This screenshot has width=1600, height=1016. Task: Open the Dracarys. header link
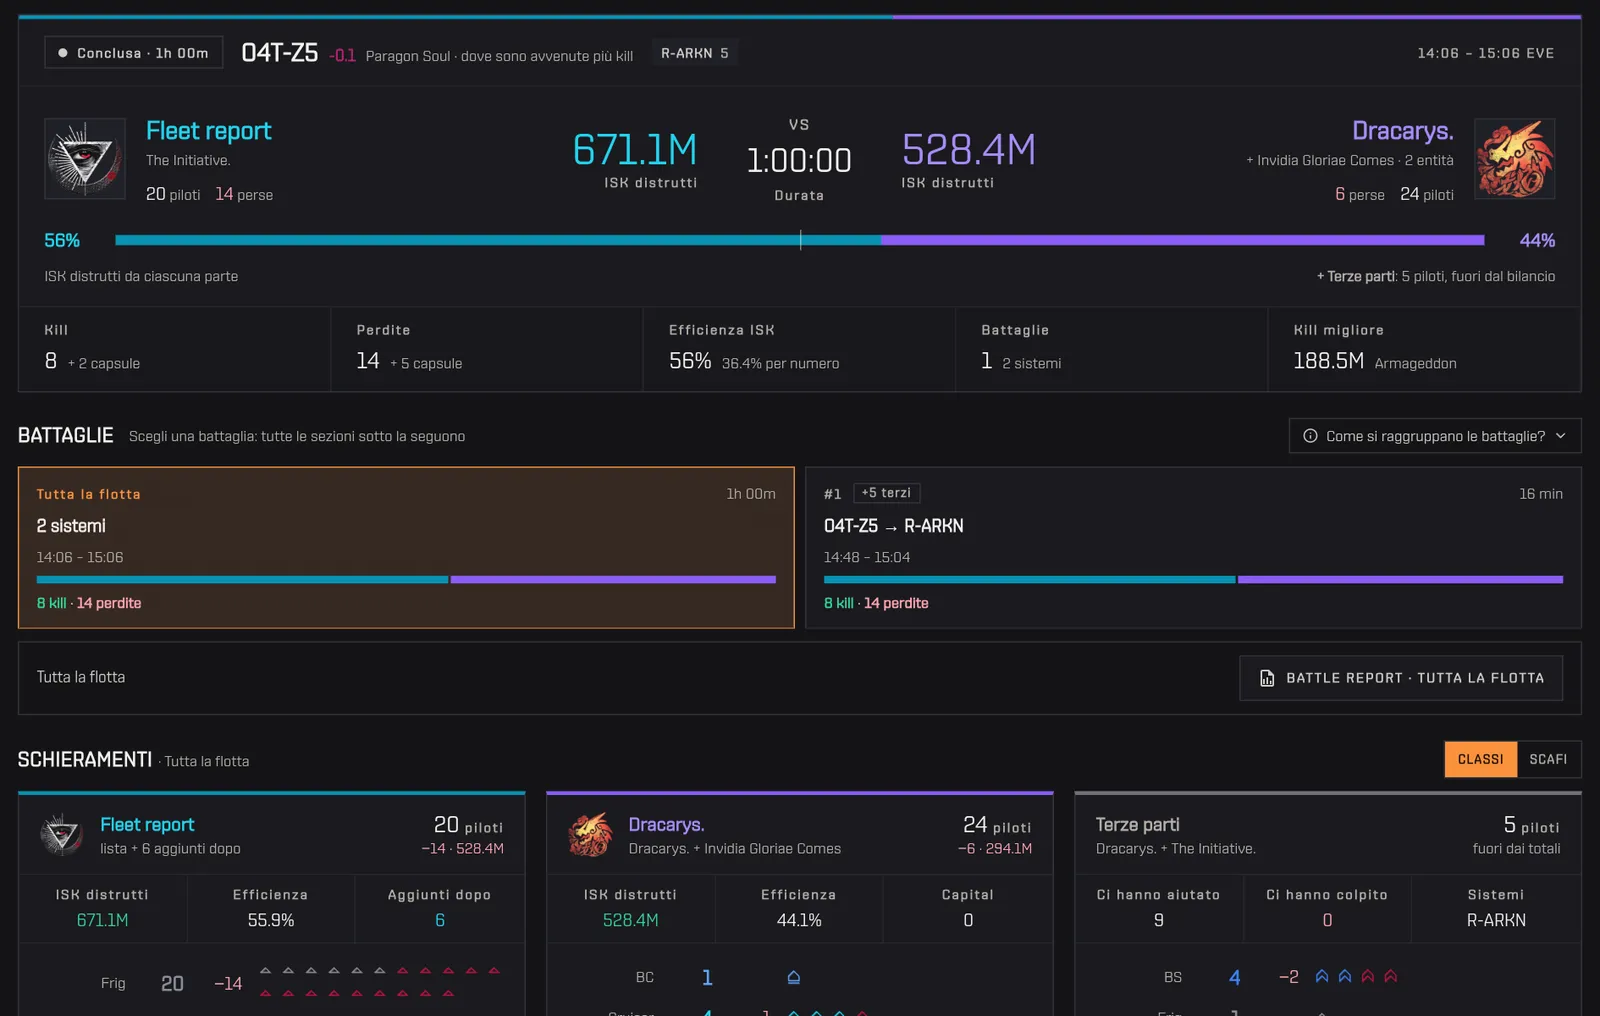[x=1402, y=131]
